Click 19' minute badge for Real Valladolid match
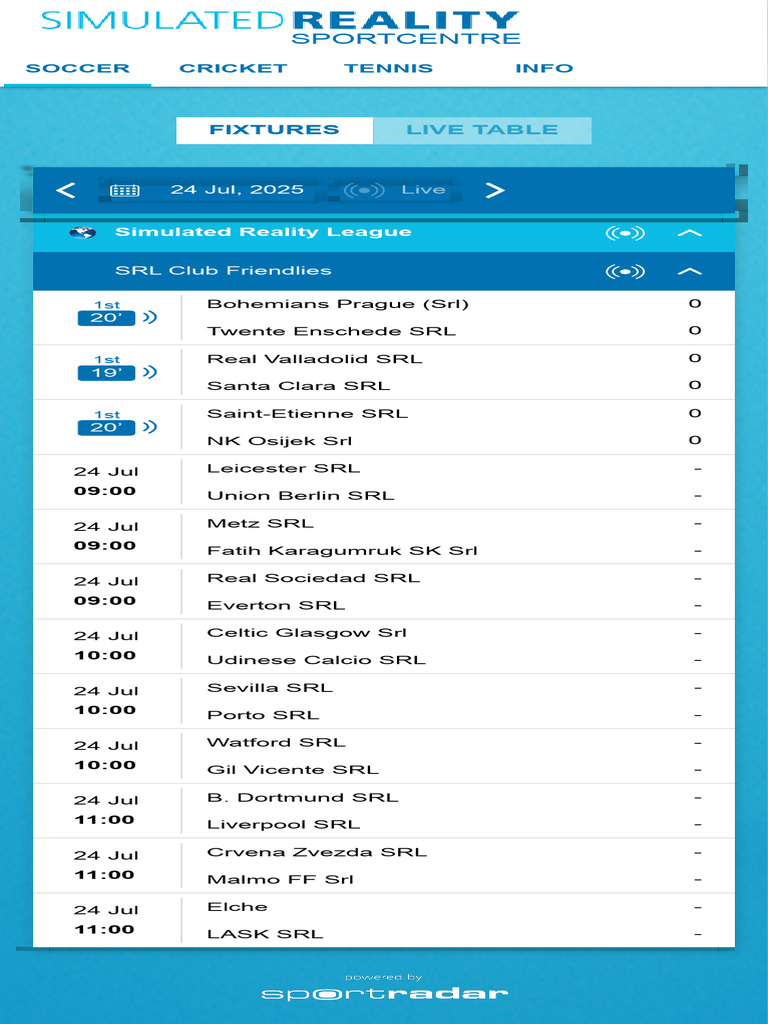 click(x=106, y=373)
